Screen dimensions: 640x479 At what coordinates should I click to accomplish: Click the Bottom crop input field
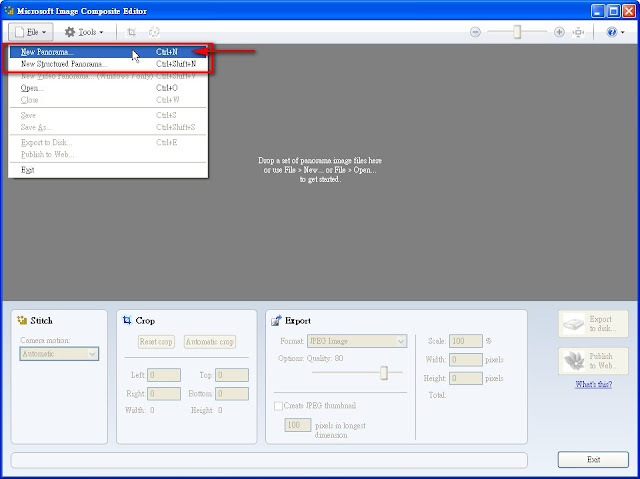(232, 394)
